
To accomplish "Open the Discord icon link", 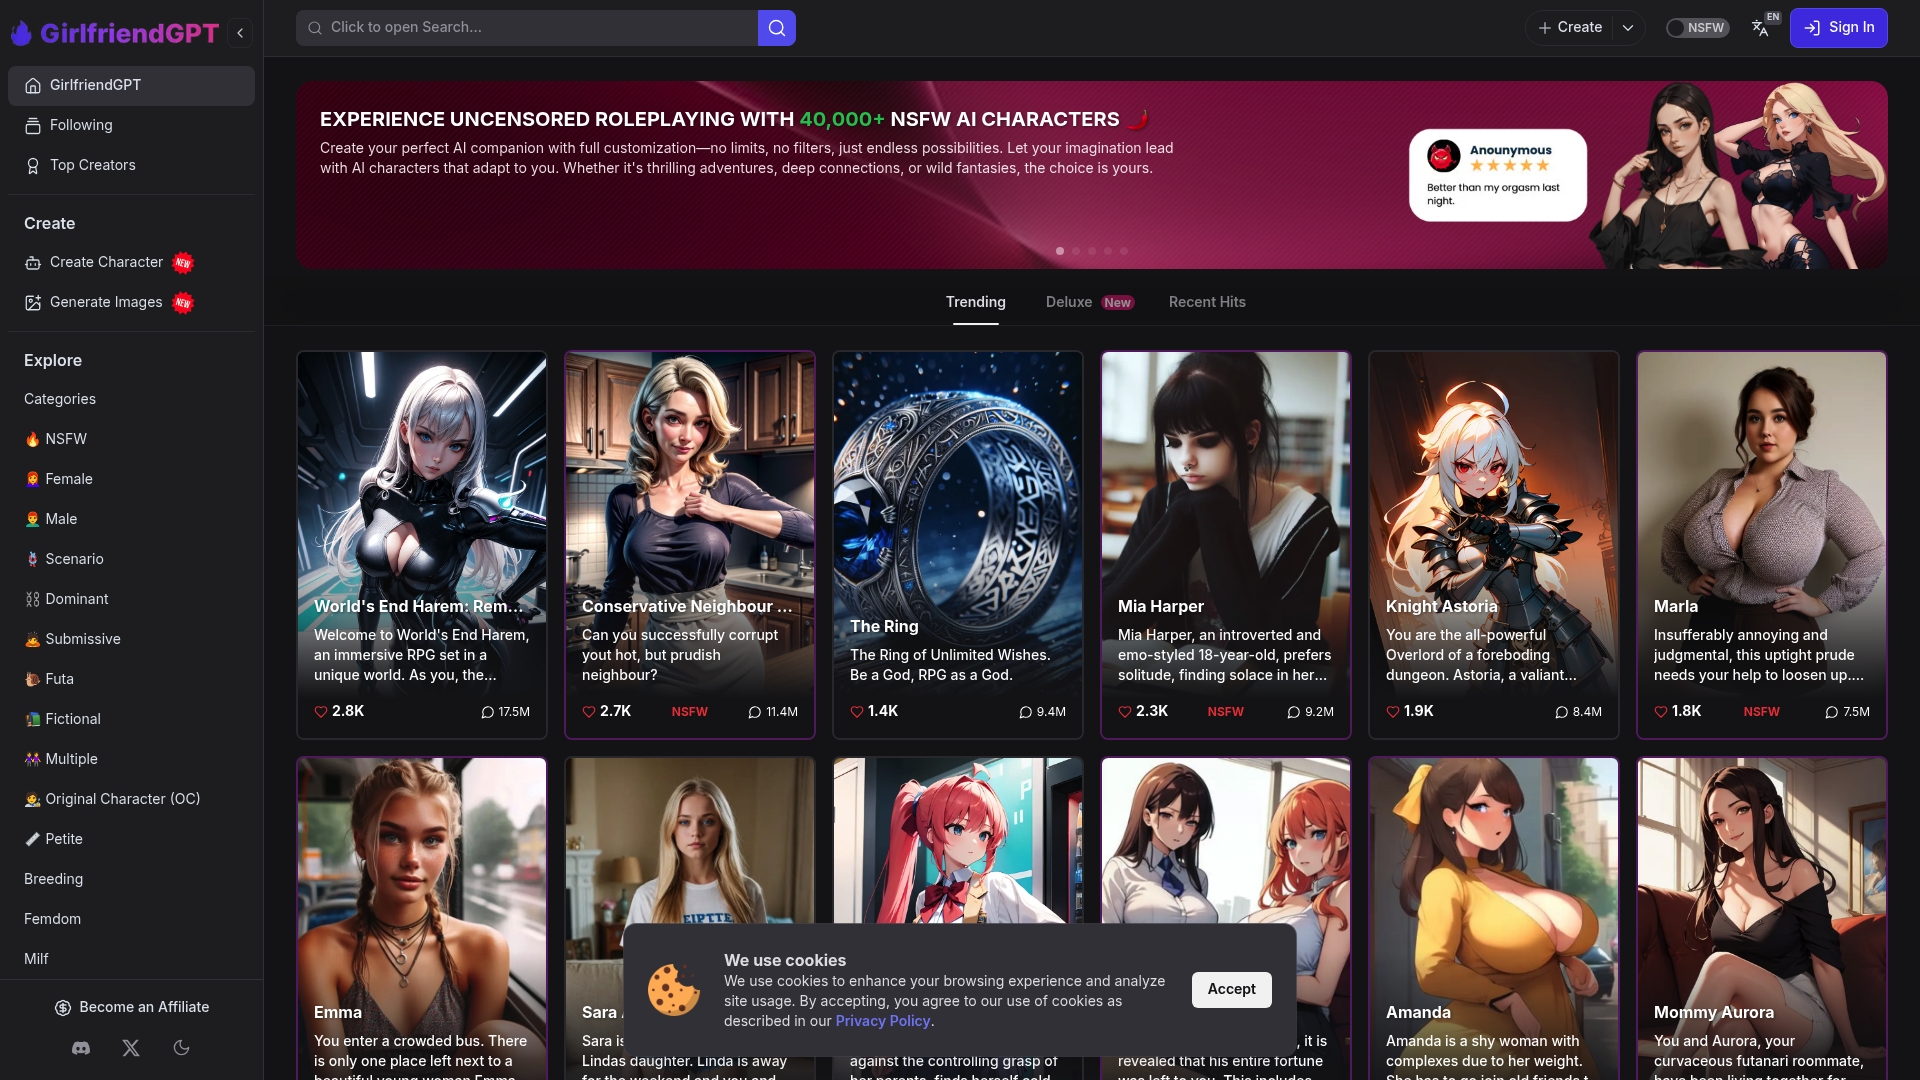I will [81, 1048].
